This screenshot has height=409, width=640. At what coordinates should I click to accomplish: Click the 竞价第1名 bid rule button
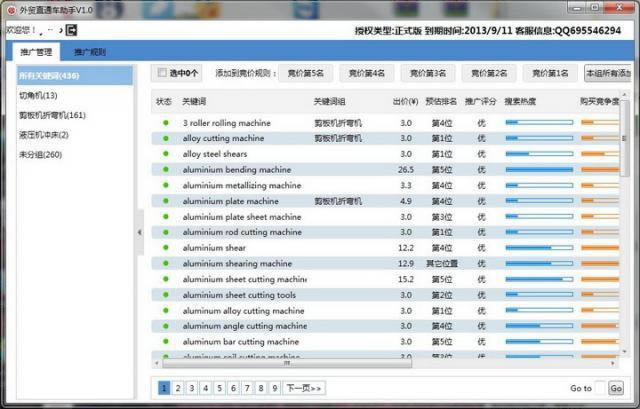point(550,73)
